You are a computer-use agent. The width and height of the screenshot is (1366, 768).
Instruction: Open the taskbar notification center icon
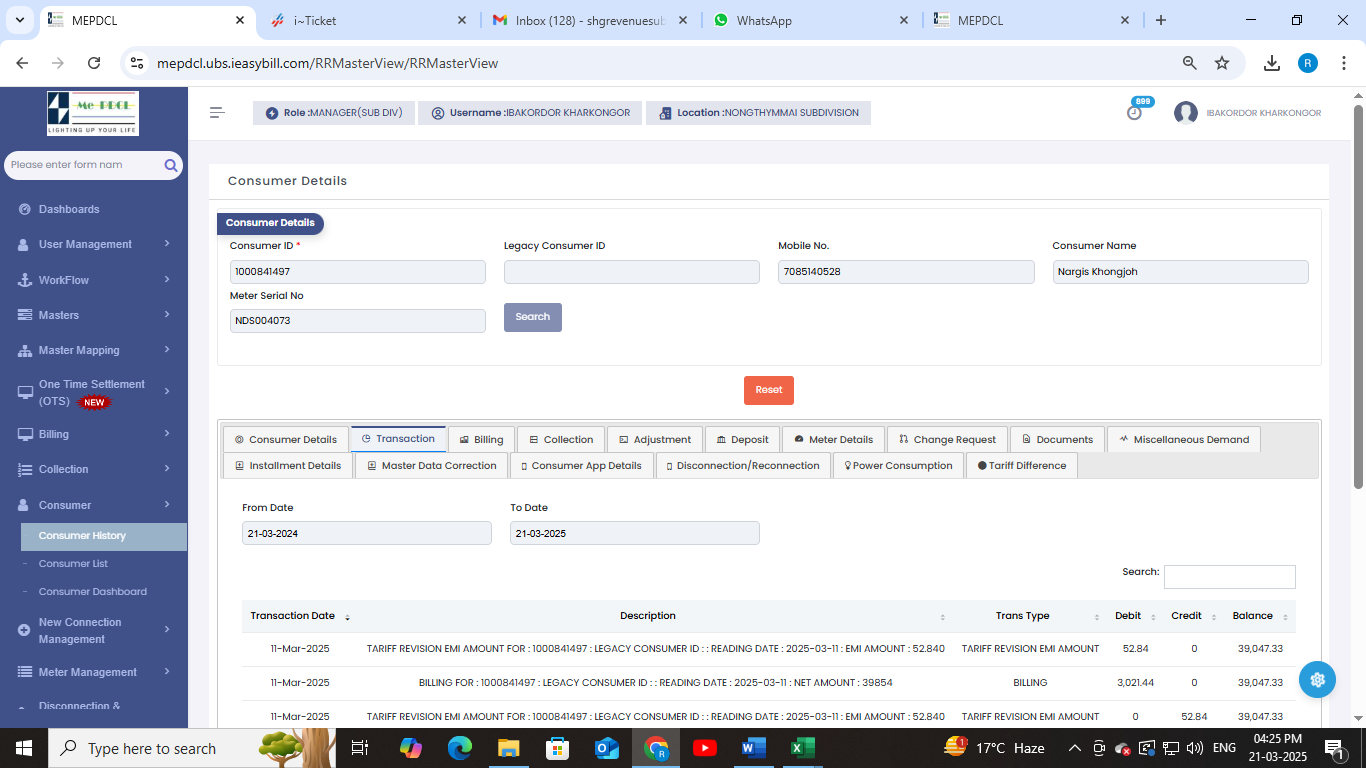pos(1334,748)
